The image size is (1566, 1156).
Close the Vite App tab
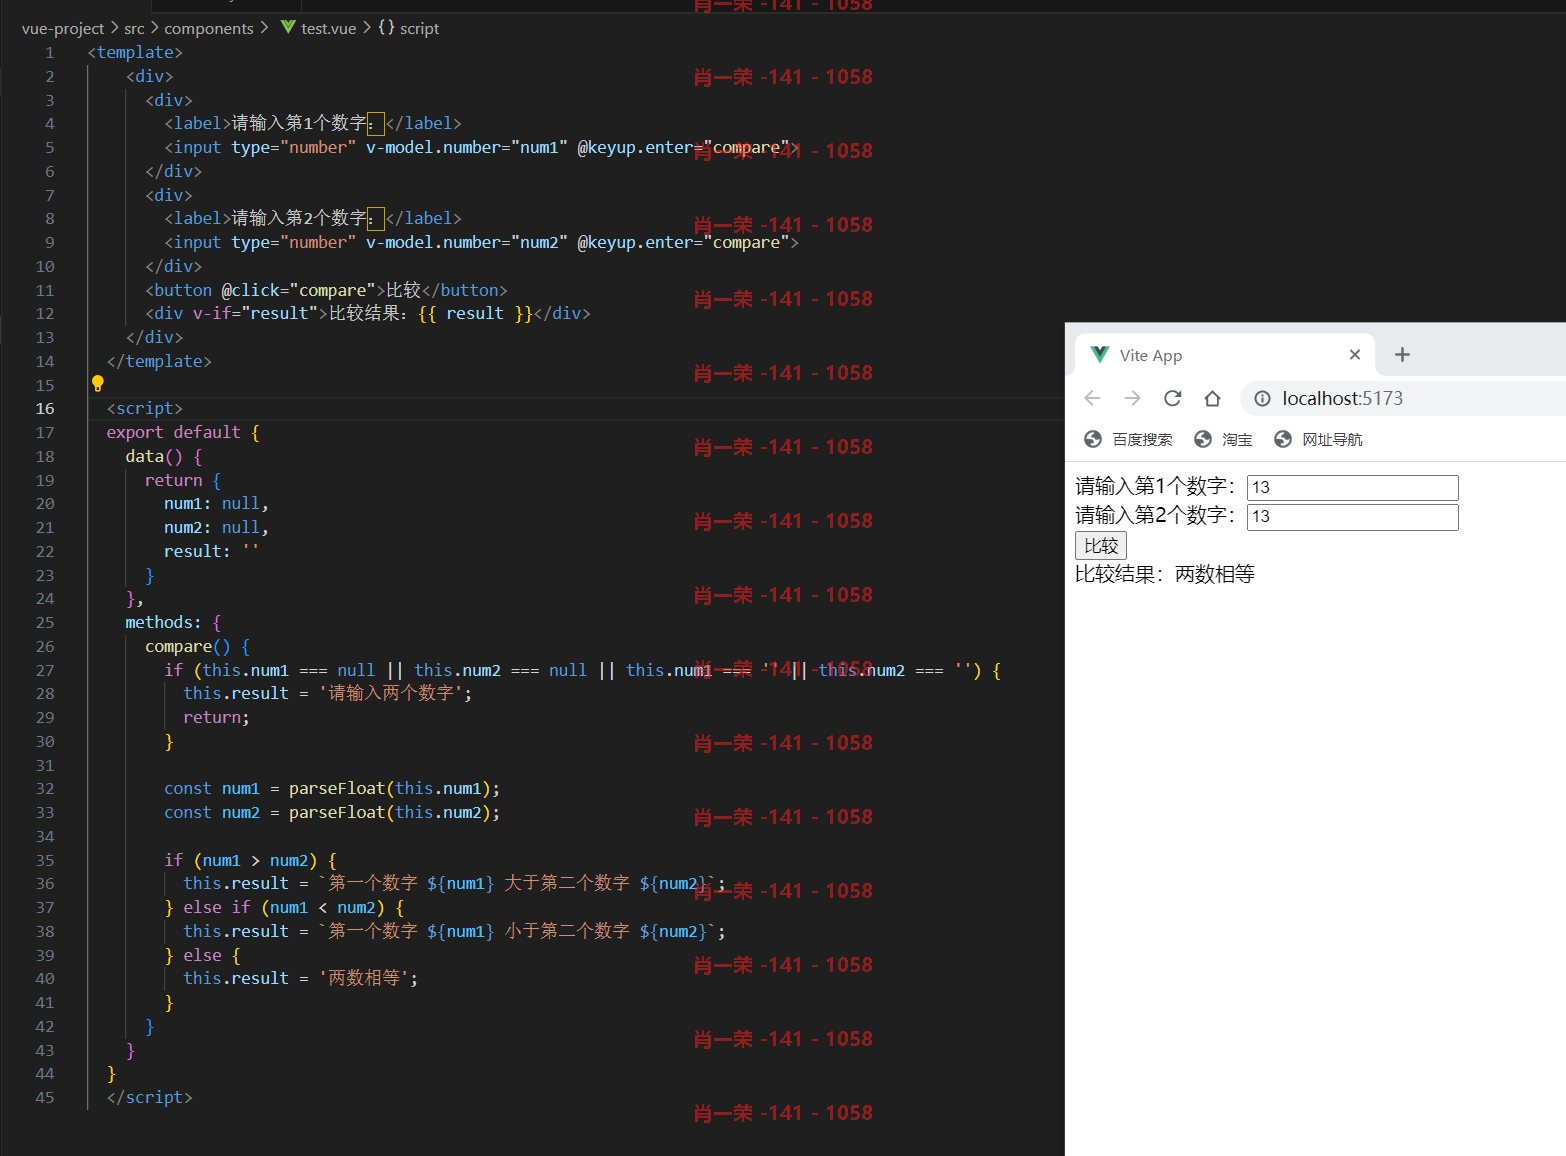pyautogui.click(x=1354, y=354)
